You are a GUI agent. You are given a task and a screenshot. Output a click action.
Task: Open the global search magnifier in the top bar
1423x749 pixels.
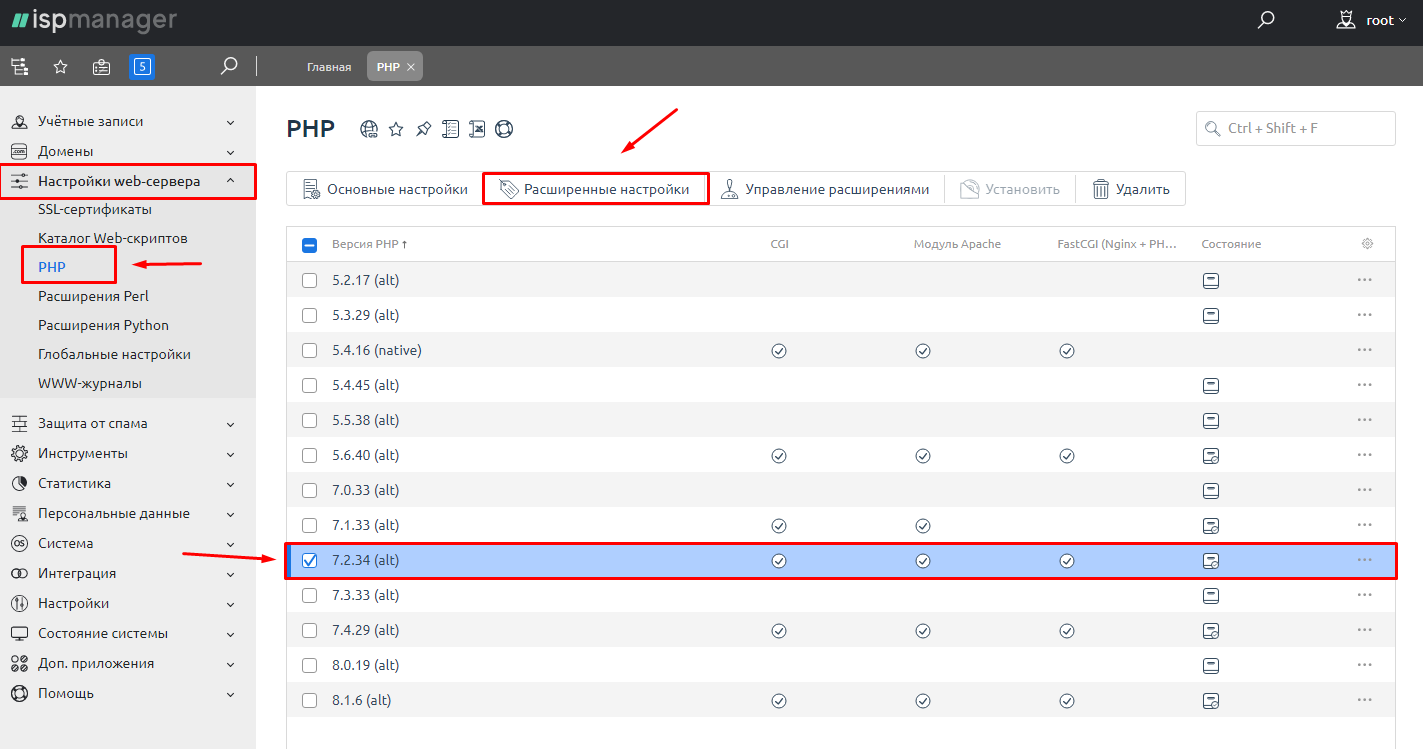[x=1266, y=20]
